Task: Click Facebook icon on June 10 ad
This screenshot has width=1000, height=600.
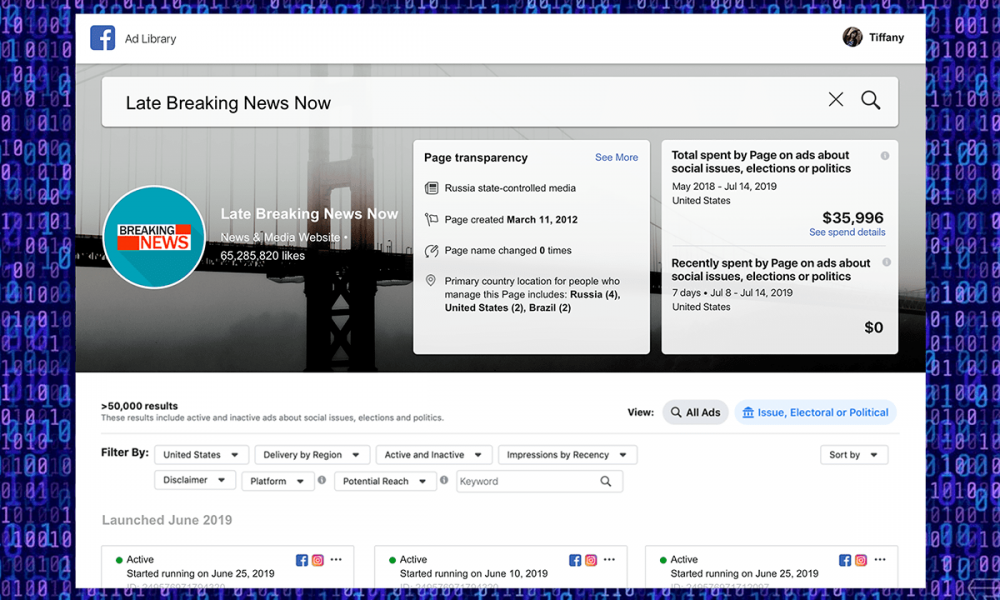Action: (575, 560)
